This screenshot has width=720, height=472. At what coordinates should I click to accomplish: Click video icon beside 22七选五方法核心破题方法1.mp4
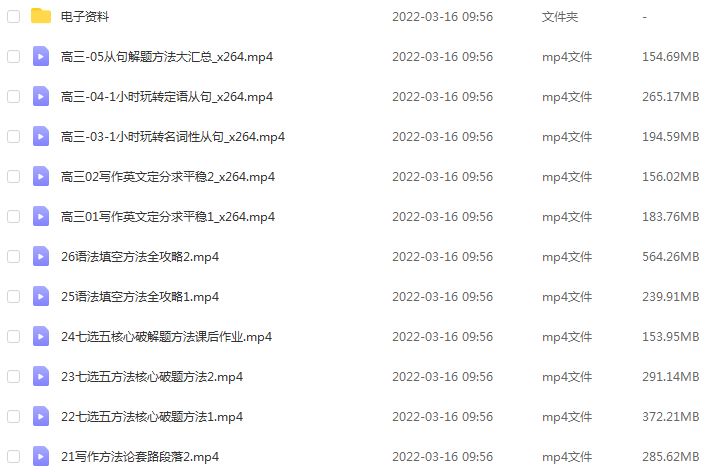click(x=41, y=416)
